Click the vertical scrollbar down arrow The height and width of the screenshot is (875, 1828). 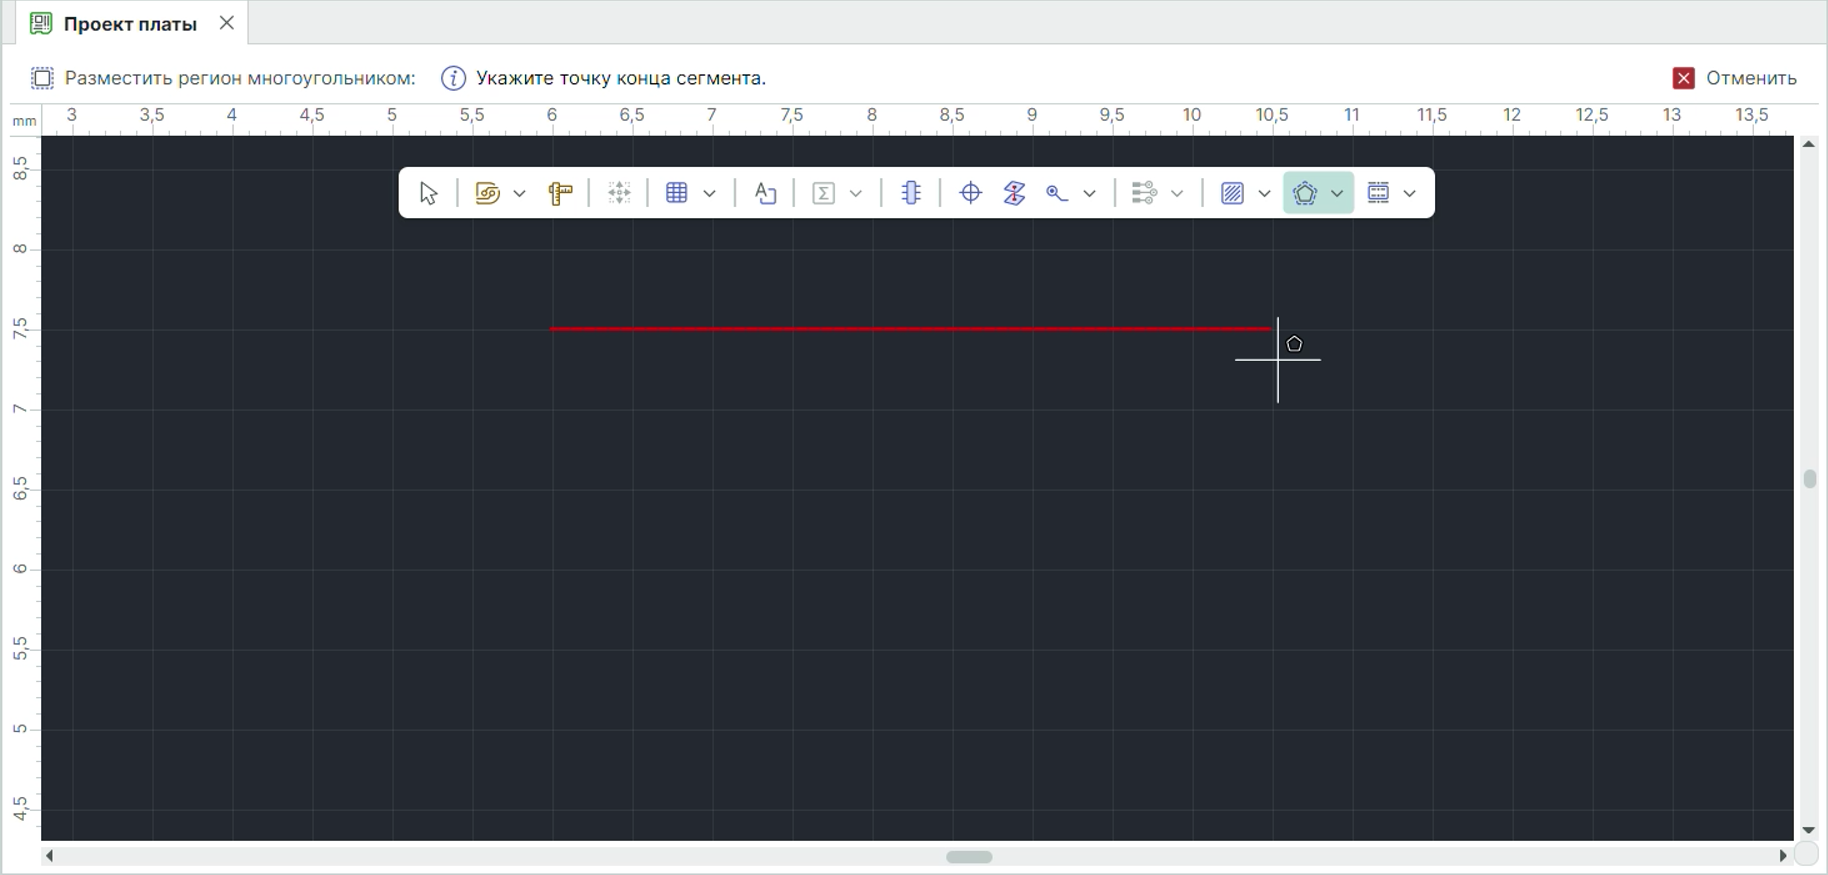tap(1808, 830)
